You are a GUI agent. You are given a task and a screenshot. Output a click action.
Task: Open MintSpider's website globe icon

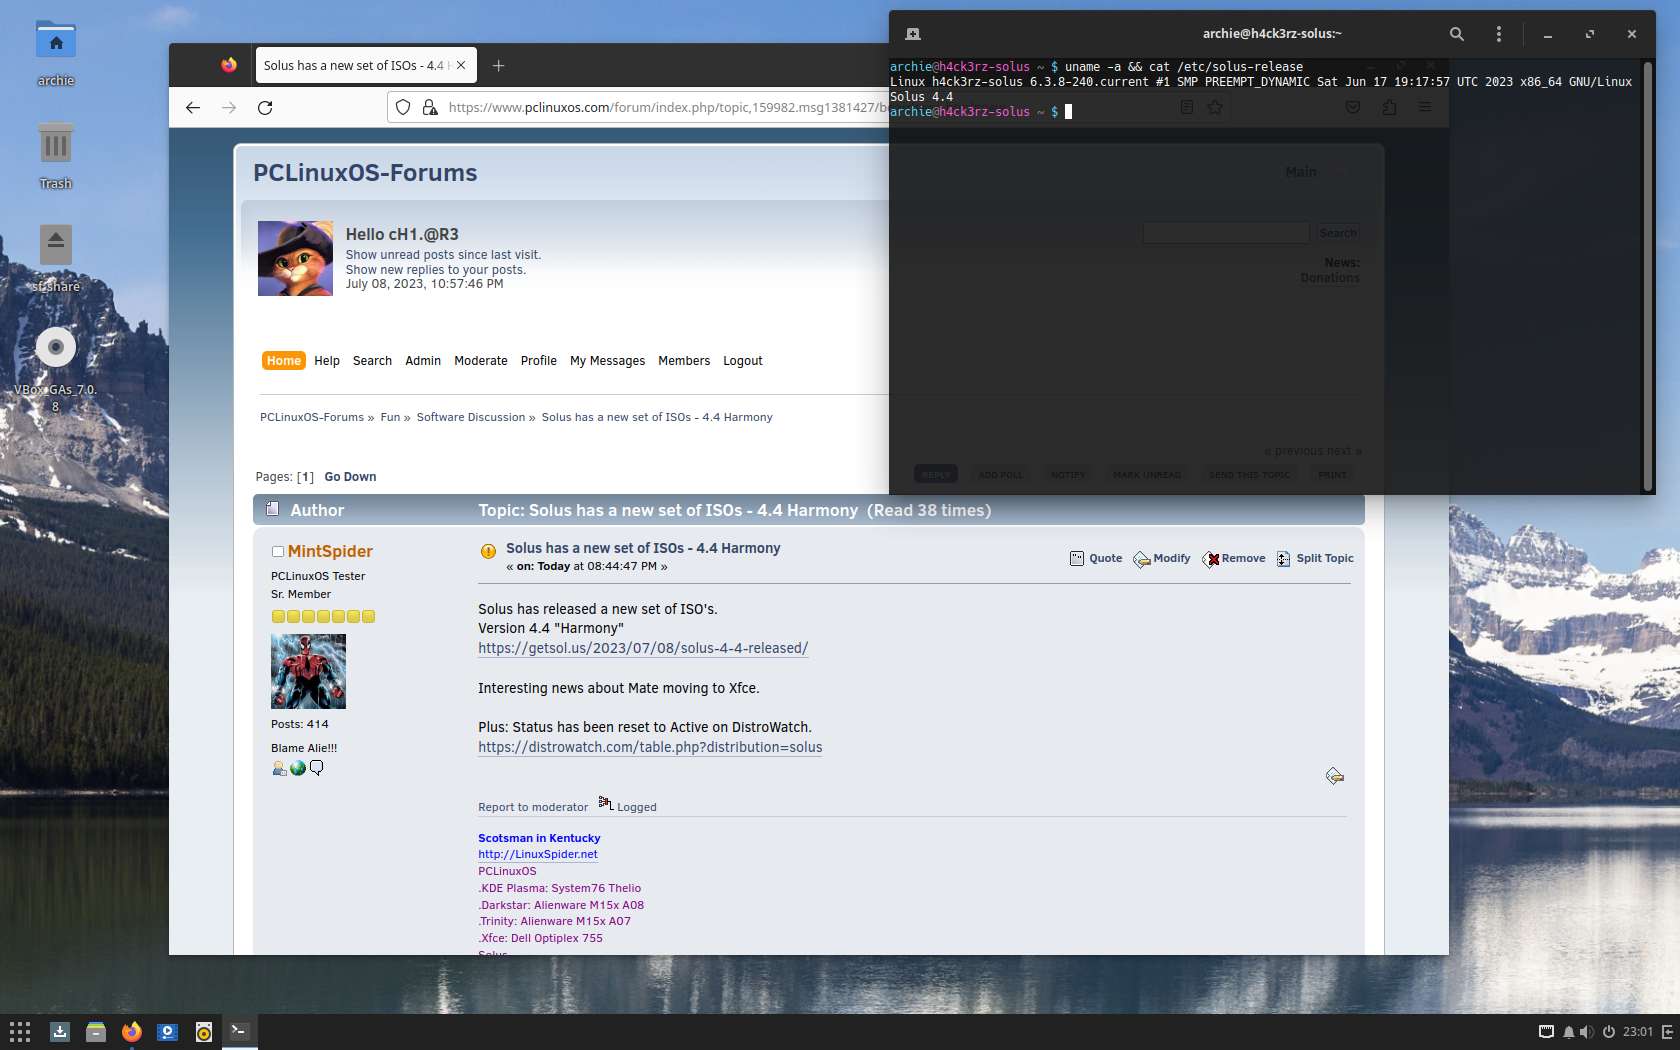[298, 768]
